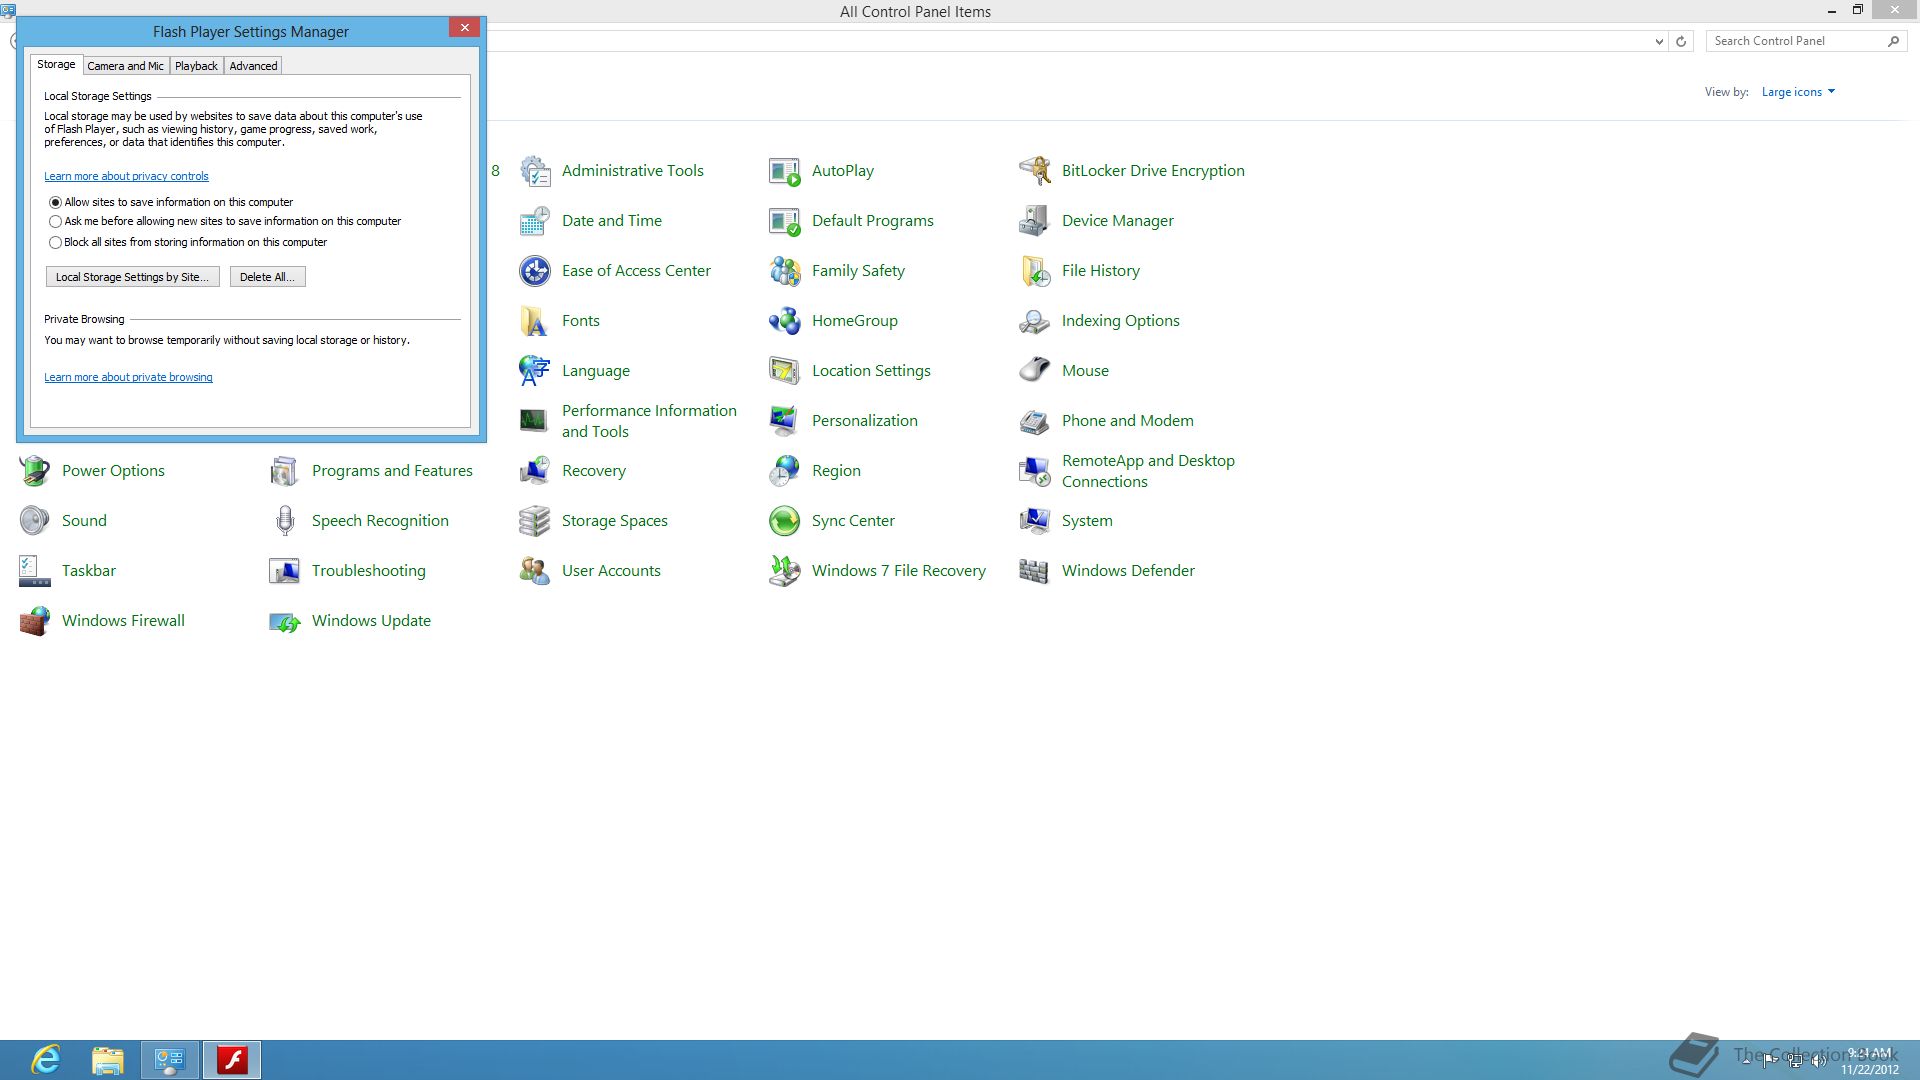Open the Windows Firewall icon

coord(35,621)
